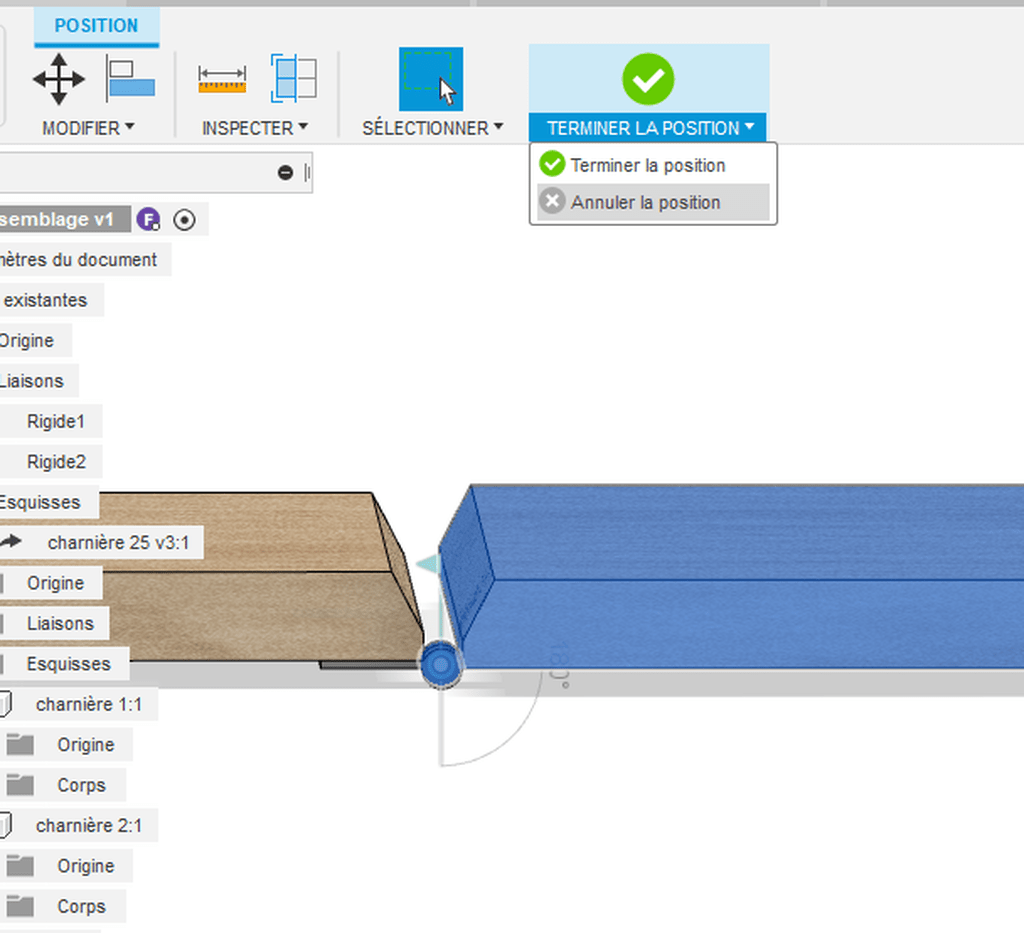The image size is (1024, 933).
Task: Choose 'Terminer la position' menu entry
Action: (x=647, y=165)
